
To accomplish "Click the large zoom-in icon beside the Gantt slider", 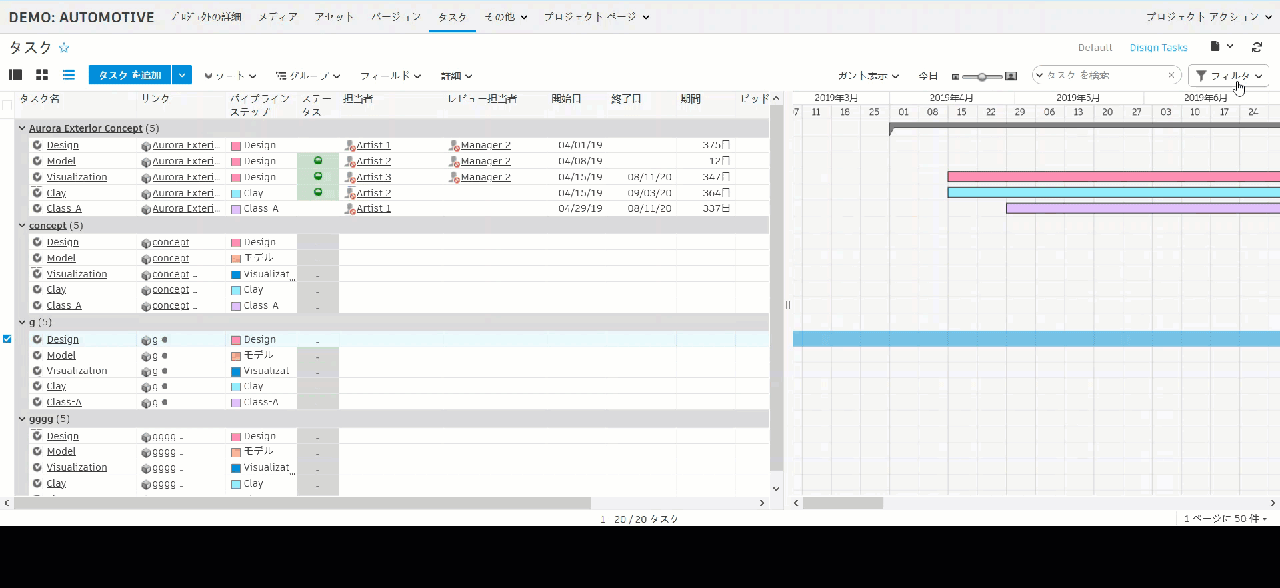I will click(1011, 76).
